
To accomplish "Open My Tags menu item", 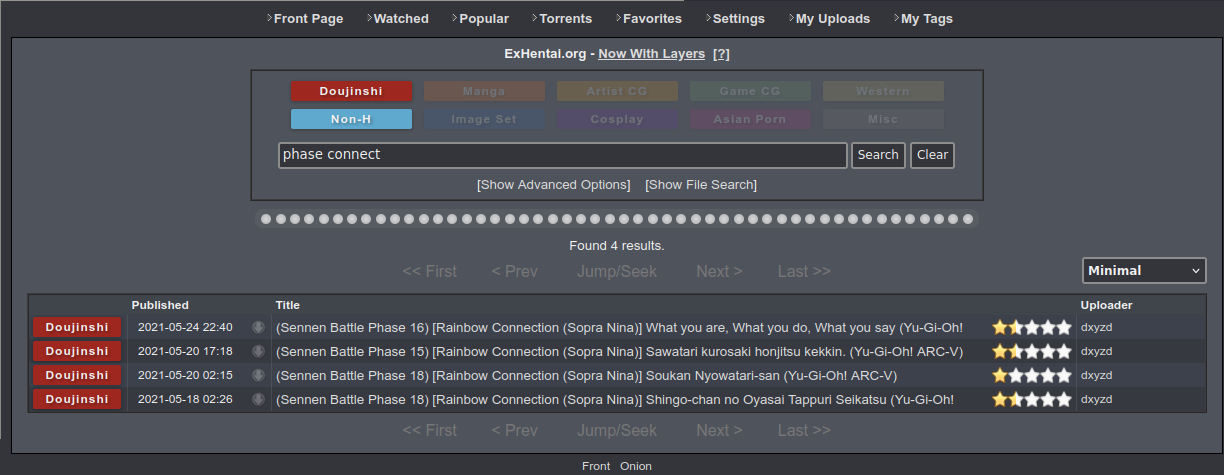I will (x=926, y=19).
